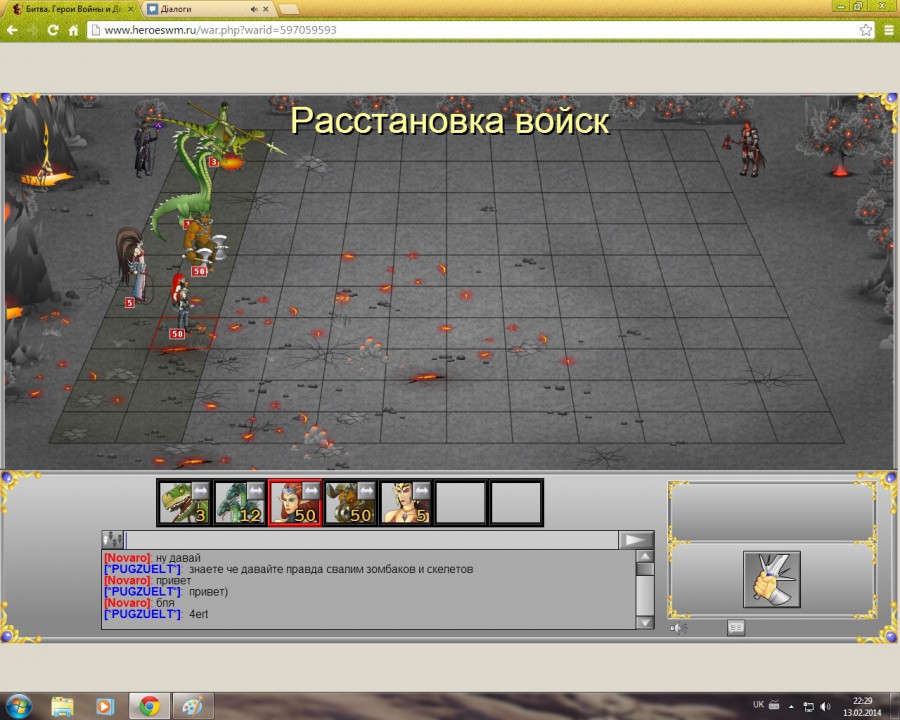Click Novaro name beside 'ну давай'
900x720 pixels.
[127, 558]
